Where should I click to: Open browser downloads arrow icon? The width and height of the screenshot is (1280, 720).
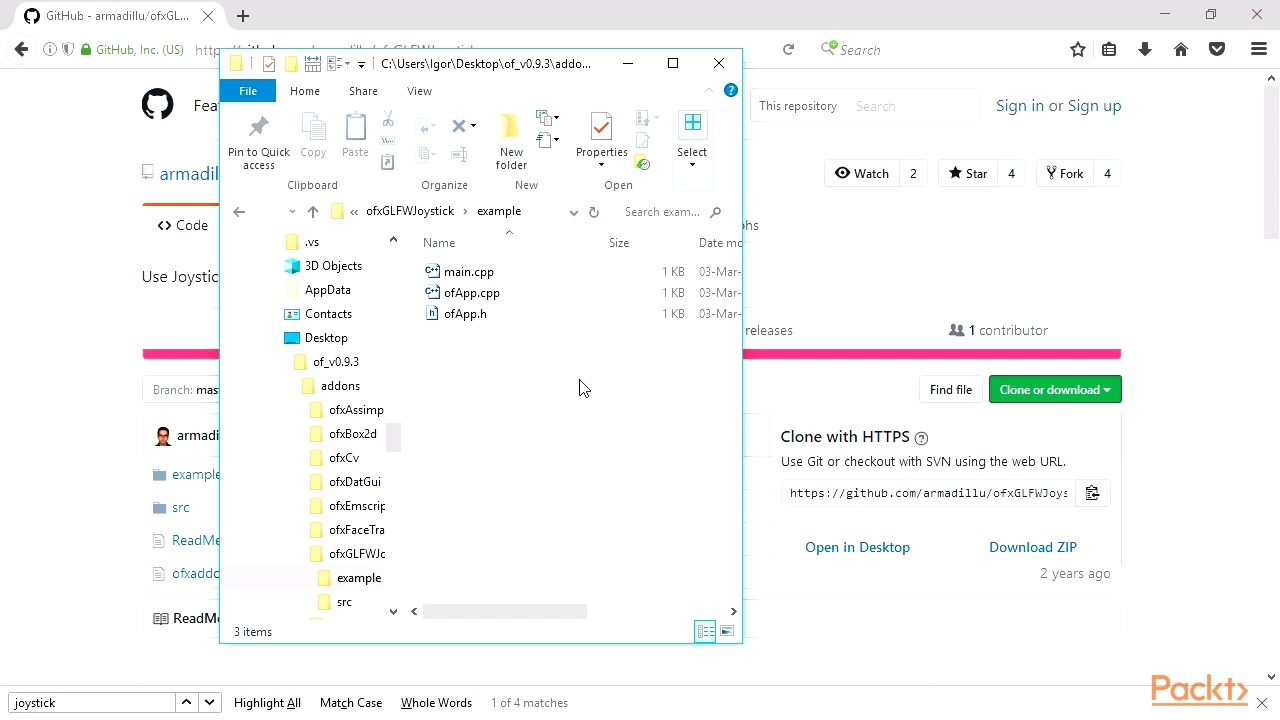pos(1145,49)
